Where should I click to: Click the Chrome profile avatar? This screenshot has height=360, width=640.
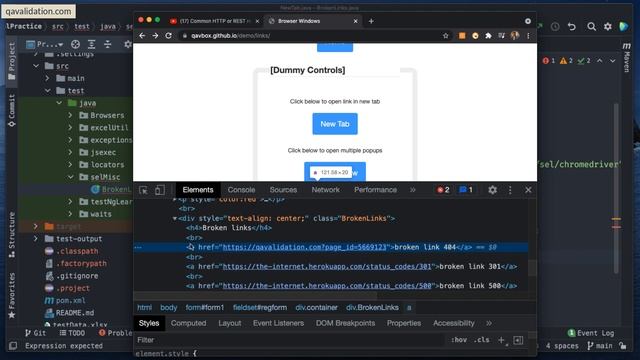click(x=515, y=36)
